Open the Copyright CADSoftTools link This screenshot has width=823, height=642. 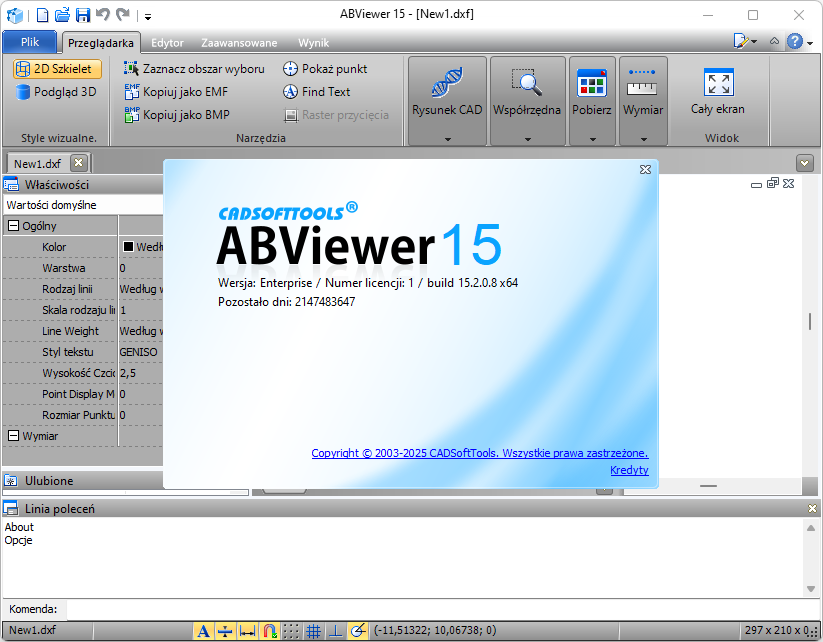tap(480, 453)
